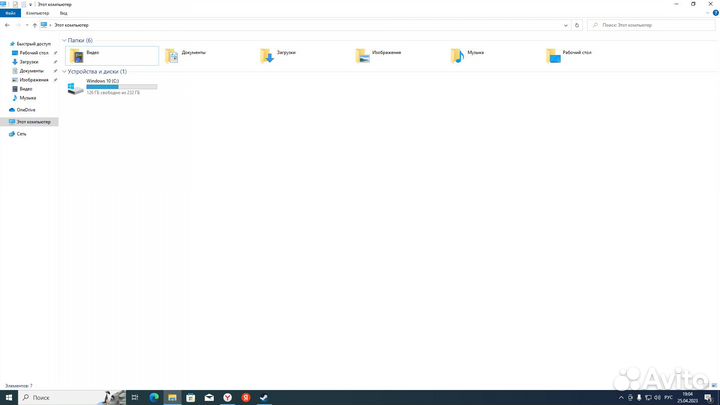
Task: Select Рабочий стол in the sidebar
Action: [x=31, y=53]
